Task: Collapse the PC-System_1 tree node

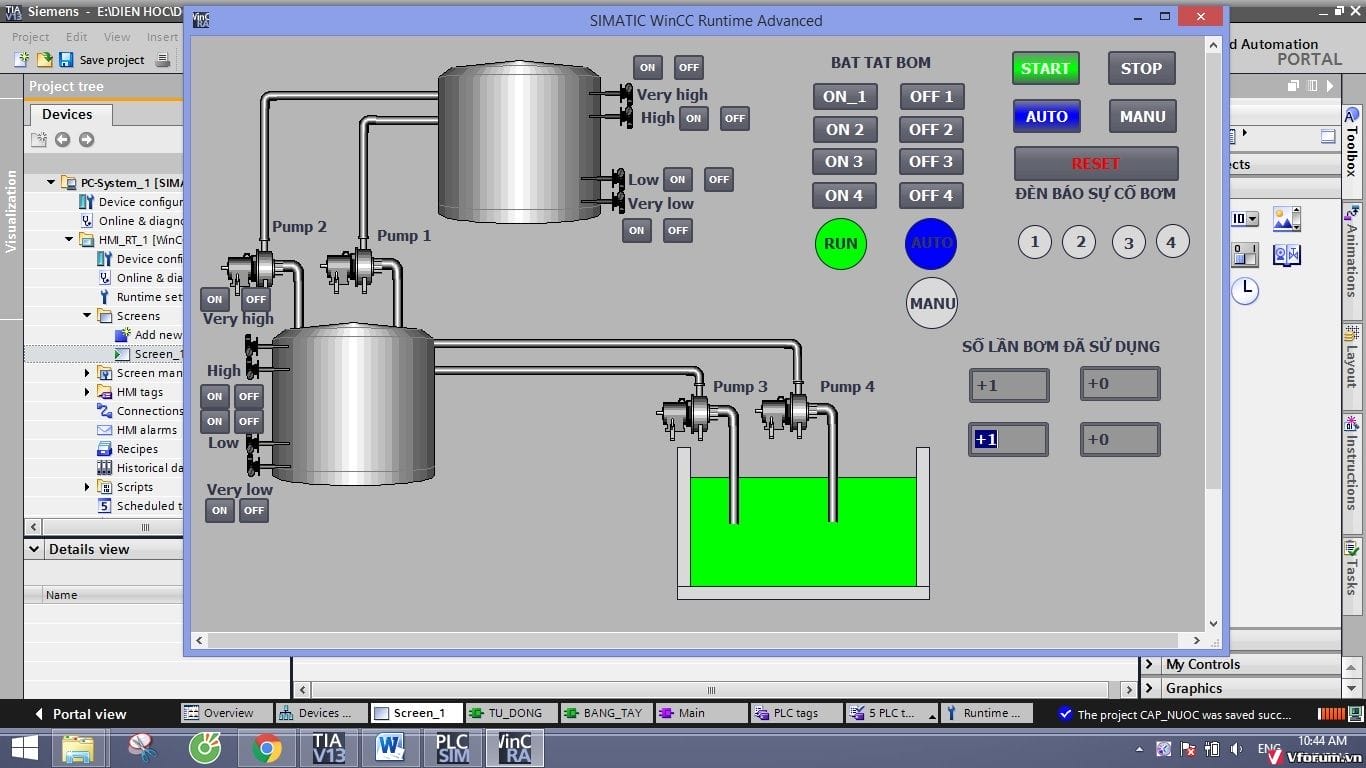Action: (51, 183)
